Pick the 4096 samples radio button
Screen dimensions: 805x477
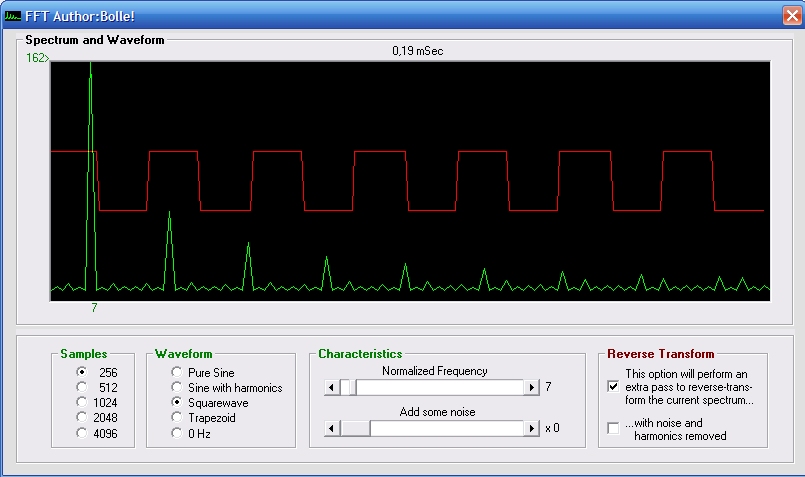[82, 433]
